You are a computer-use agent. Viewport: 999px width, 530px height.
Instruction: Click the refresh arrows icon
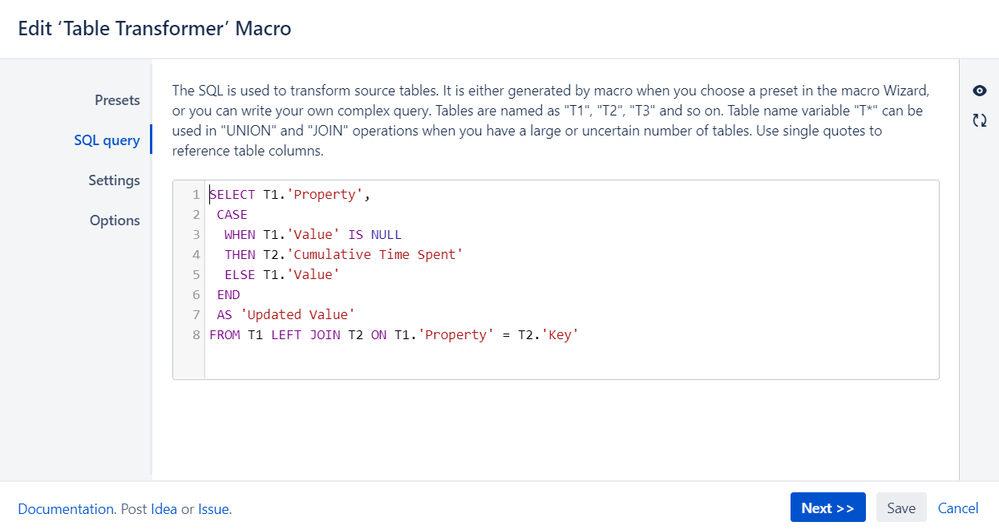[979, 120]
